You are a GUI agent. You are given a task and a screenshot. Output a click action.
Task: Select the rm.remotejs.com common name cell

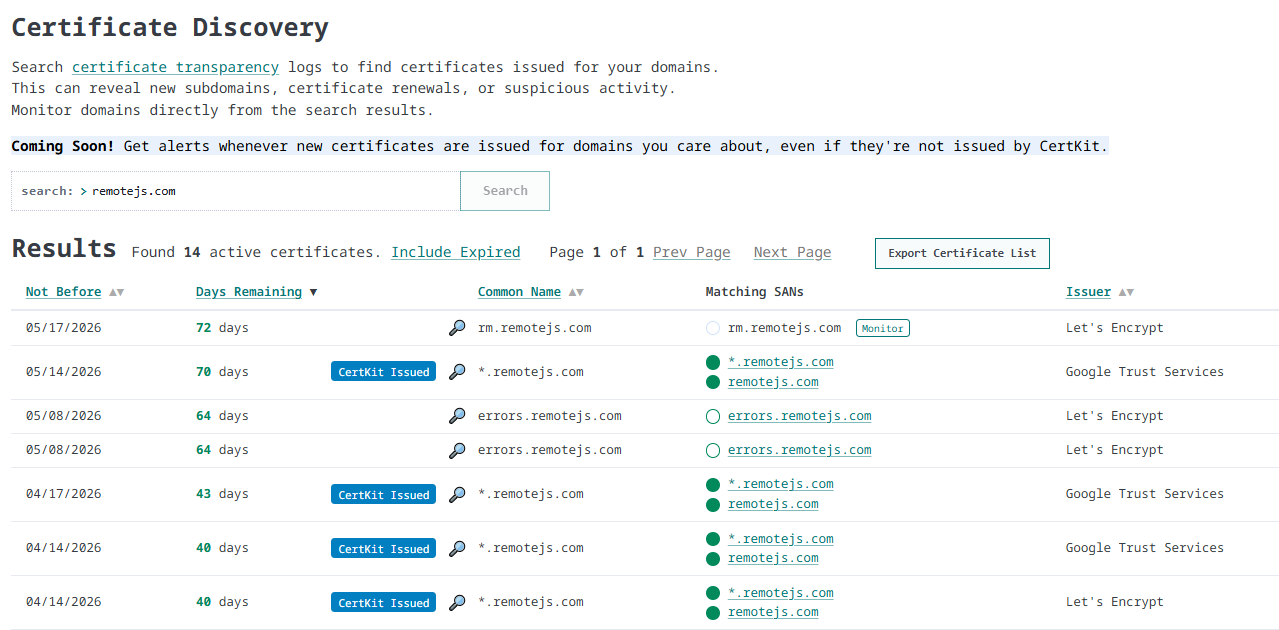pyautogui.click(x=535, y=328)
